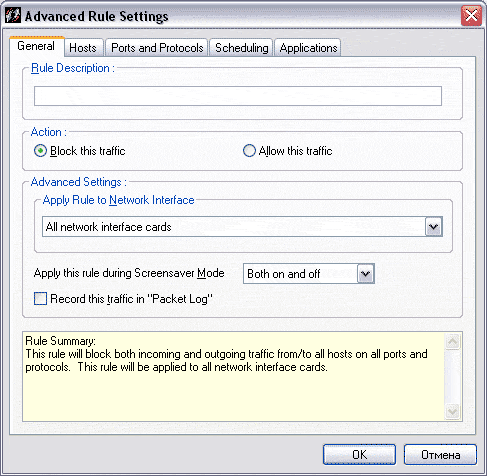Cancel the dialog with Отмена button
487x476 pixels.
tap(440, 455)
